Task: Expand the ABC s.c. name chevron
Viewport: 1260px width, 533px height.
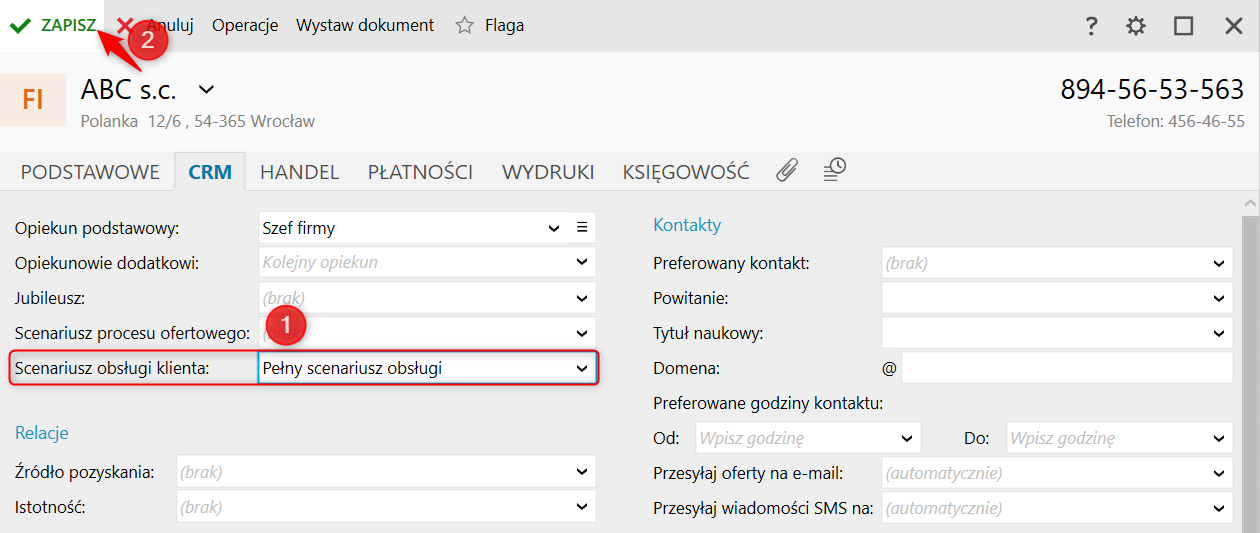Action: click(206, 90)
